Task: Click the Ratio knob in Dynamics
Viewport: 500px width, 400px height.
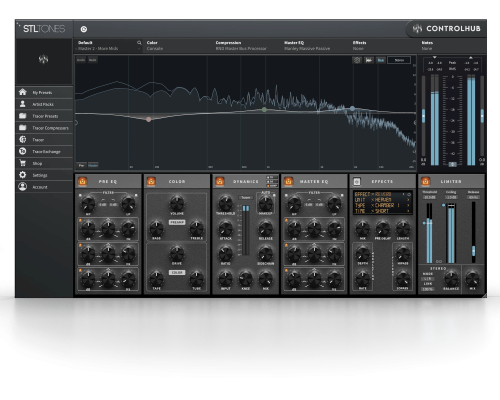Action: 225,254
